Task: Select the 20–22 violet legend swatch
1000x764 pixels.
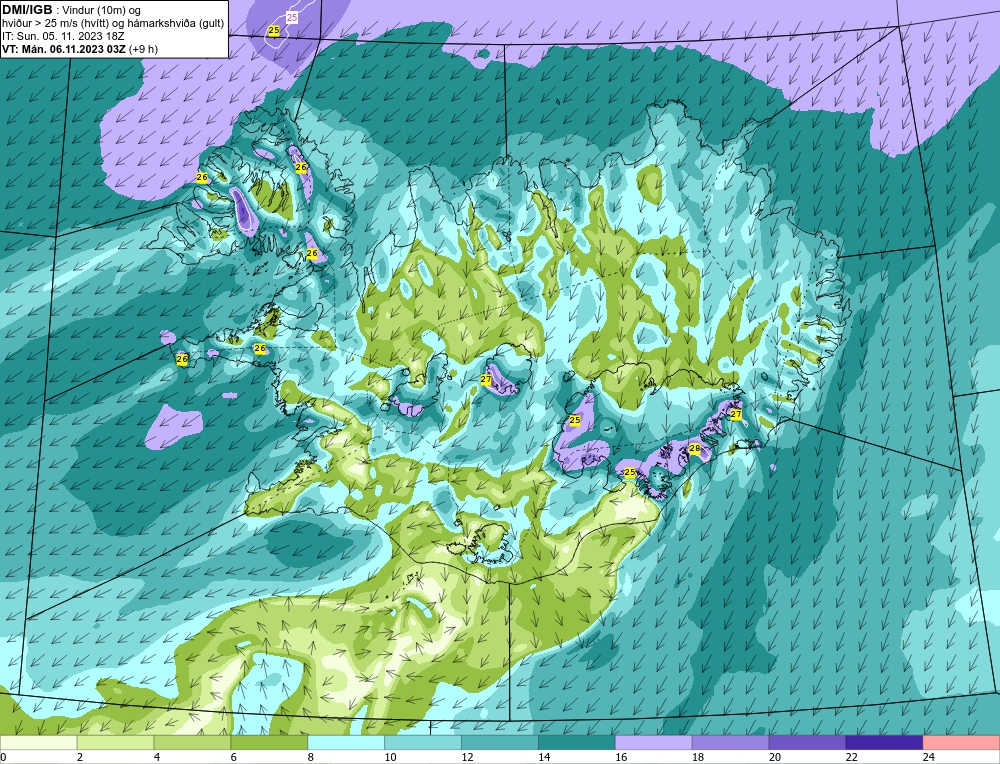Action: (807, 743)
